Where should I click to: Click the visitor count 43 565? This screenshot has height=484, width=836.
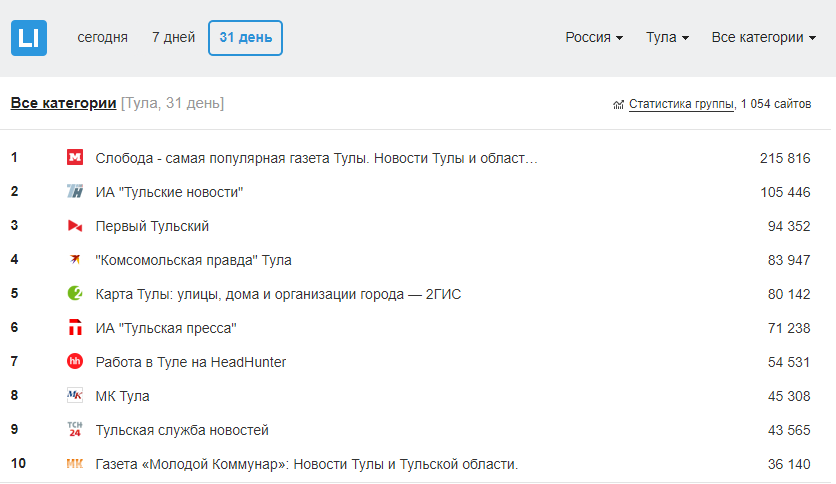(x=789, y=430)
